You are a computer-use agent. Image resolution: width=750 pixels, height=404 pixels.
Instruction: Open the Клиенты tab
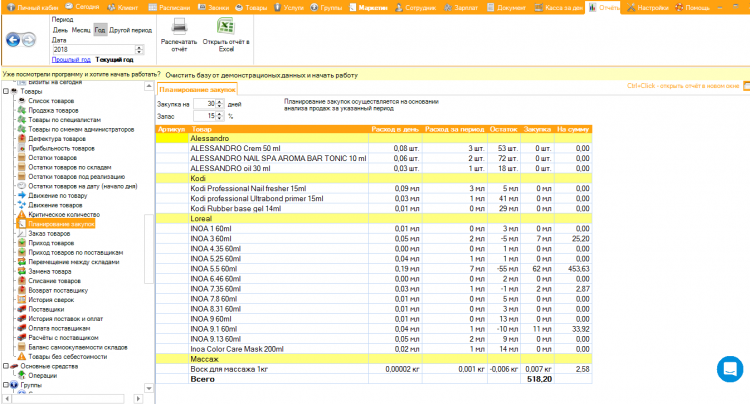(122, 7)
